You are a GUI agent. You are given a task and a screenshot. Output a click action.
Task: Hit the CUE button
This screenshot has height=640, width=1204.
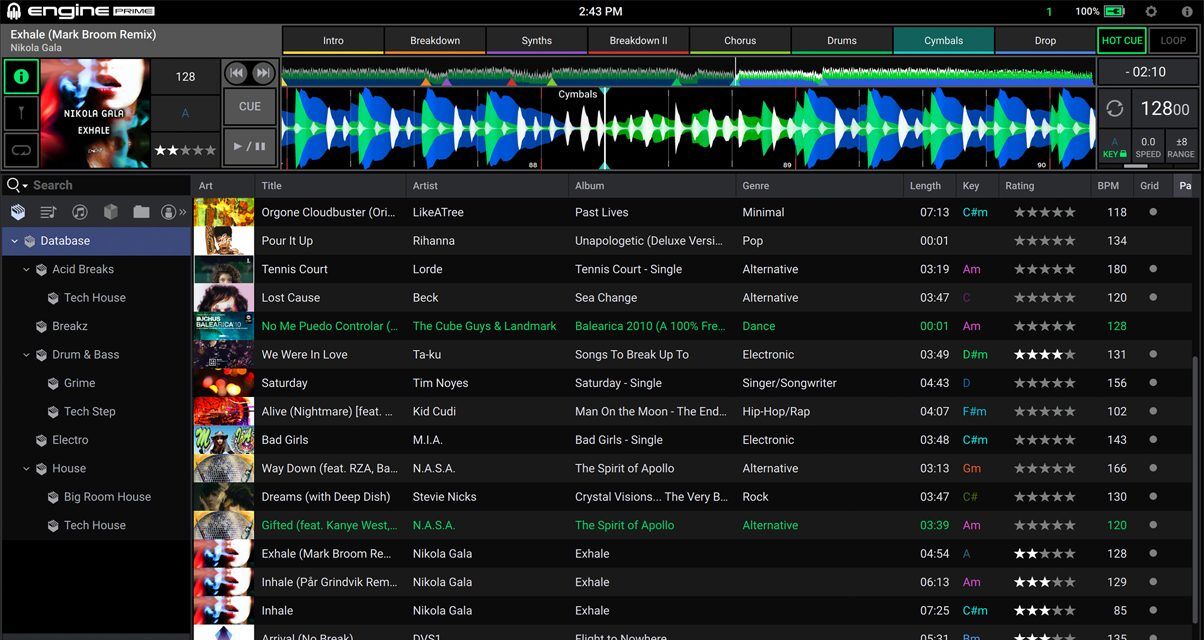click(250, 106)
